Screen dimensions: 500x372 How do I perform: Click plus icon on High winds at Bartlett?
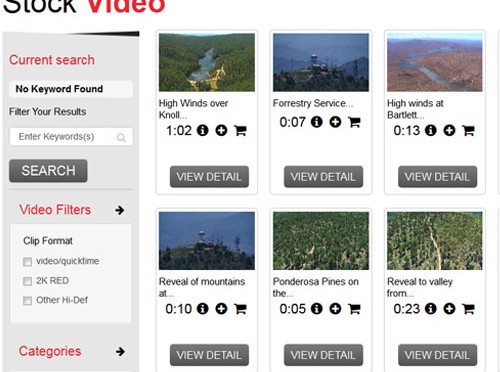[449, 130]
